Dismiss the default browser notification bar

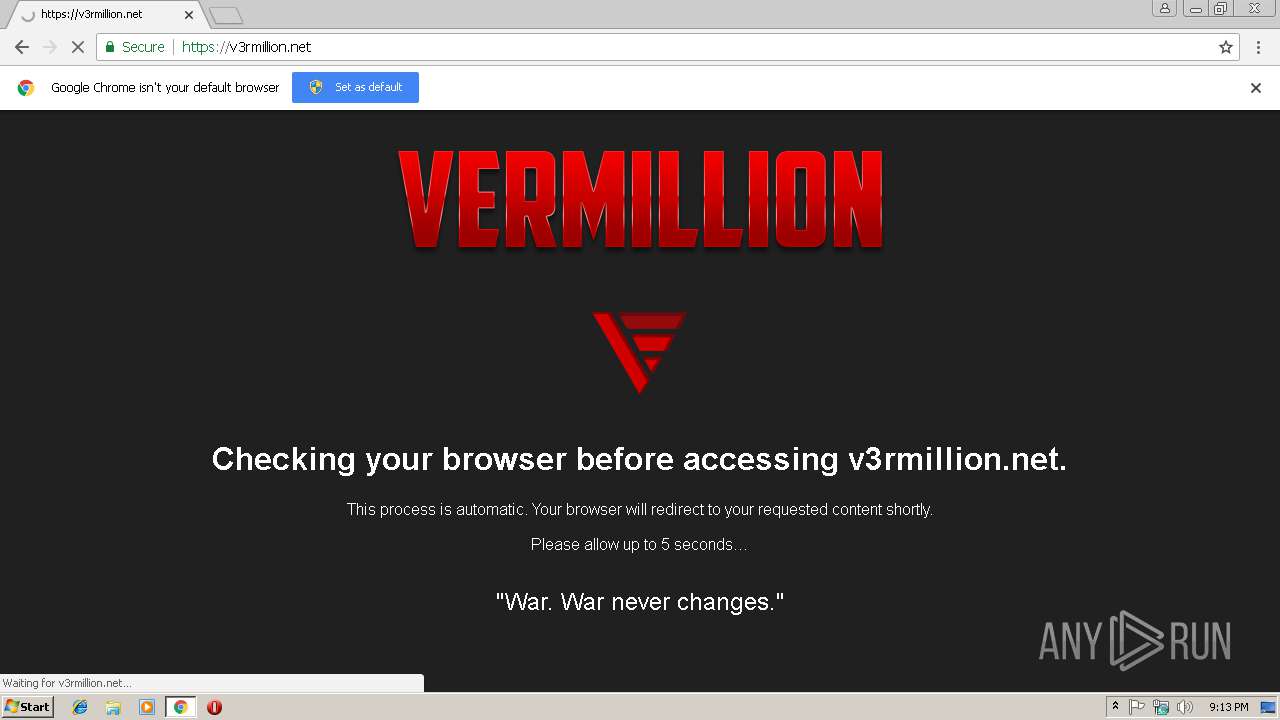point(1256,88)
